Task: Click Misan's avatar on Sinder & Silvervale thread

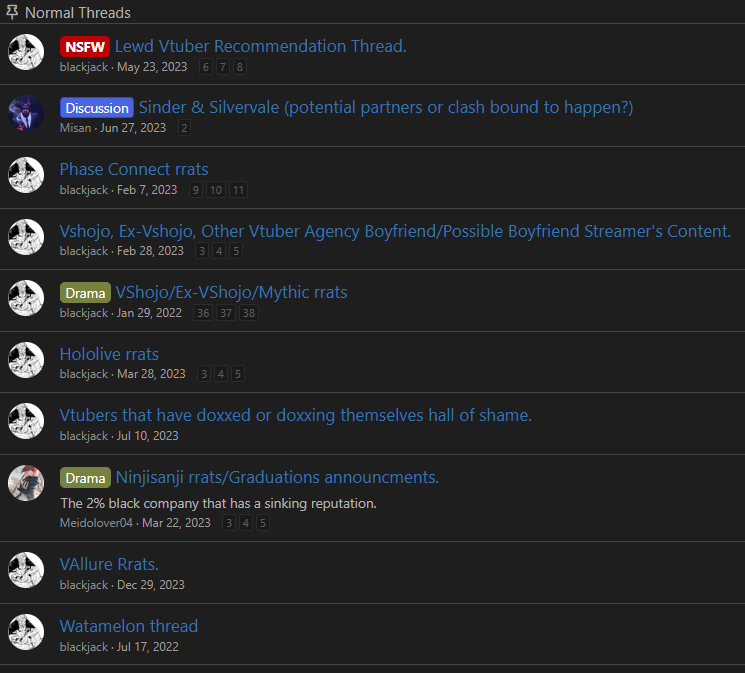Action: pos(26,113)
